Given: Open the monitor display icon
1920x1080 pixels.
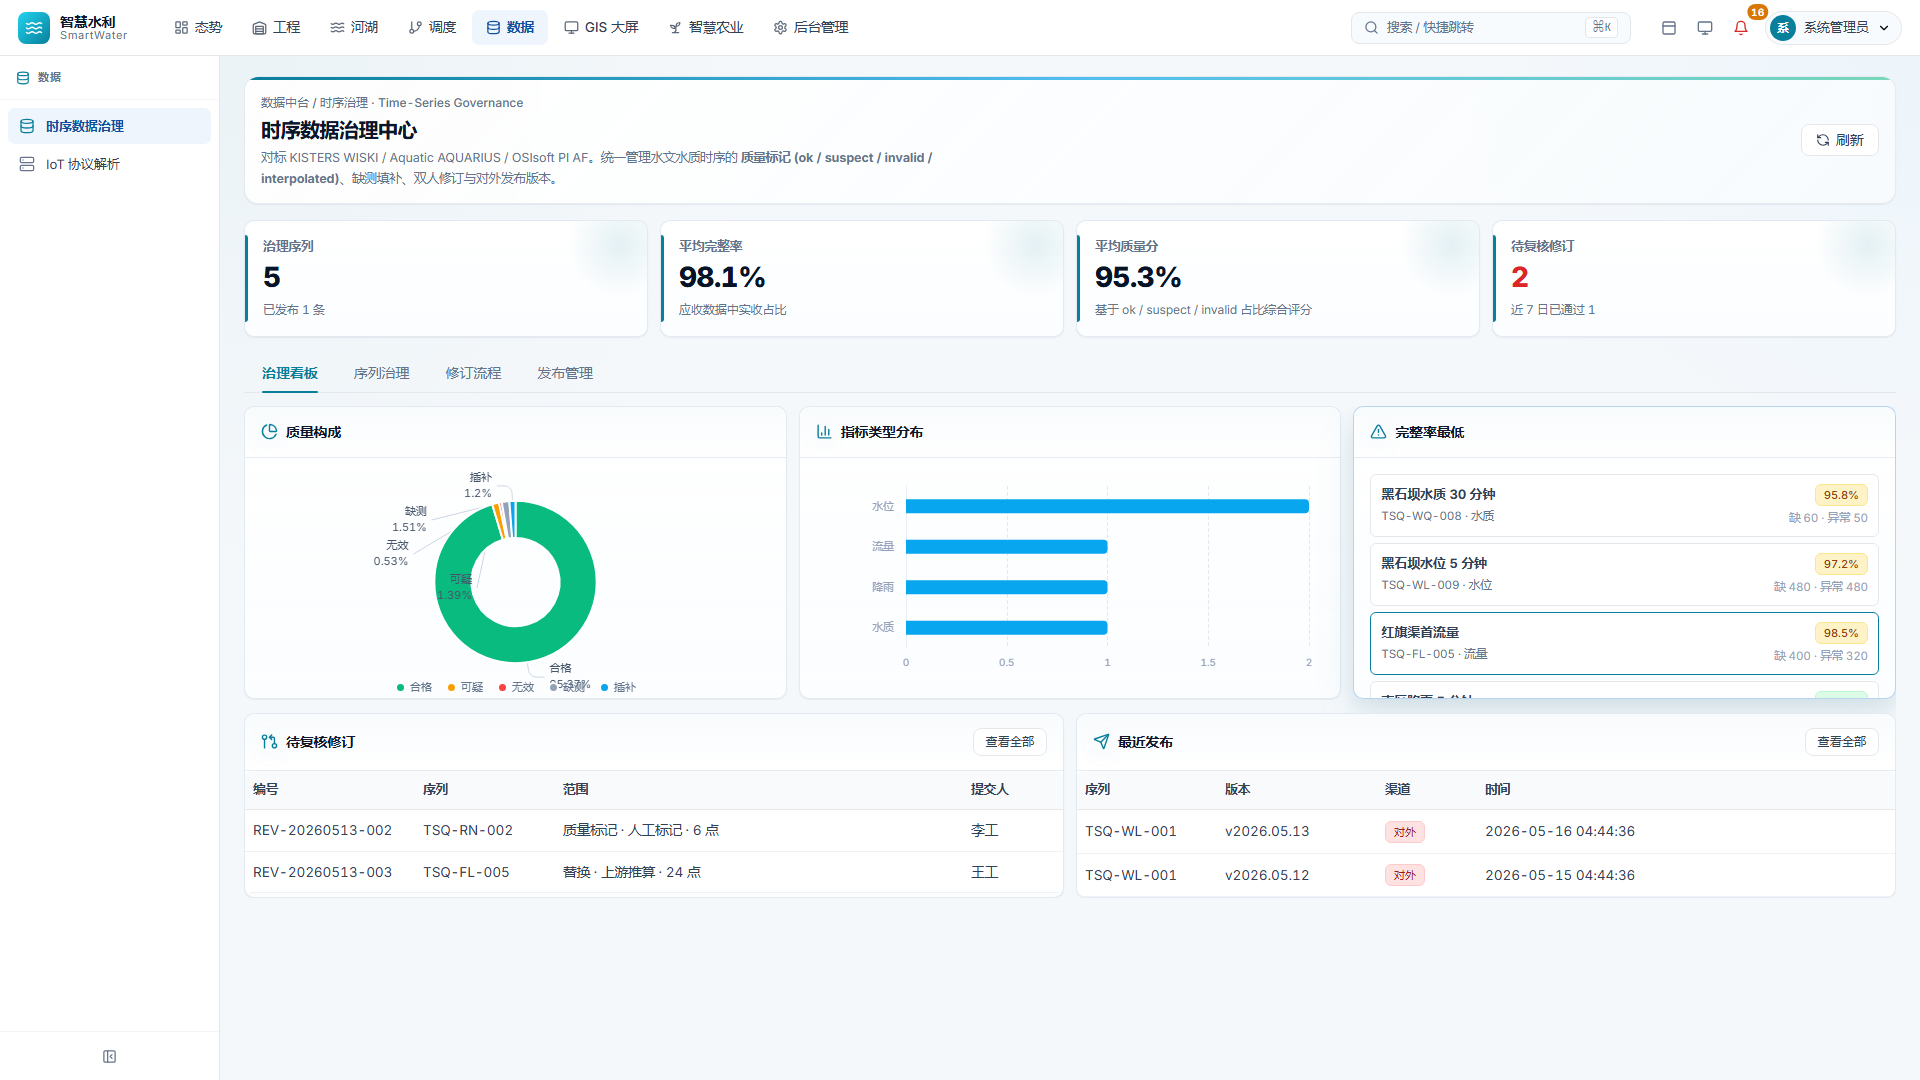Looking at the screenshot, I should point(1705,28).
